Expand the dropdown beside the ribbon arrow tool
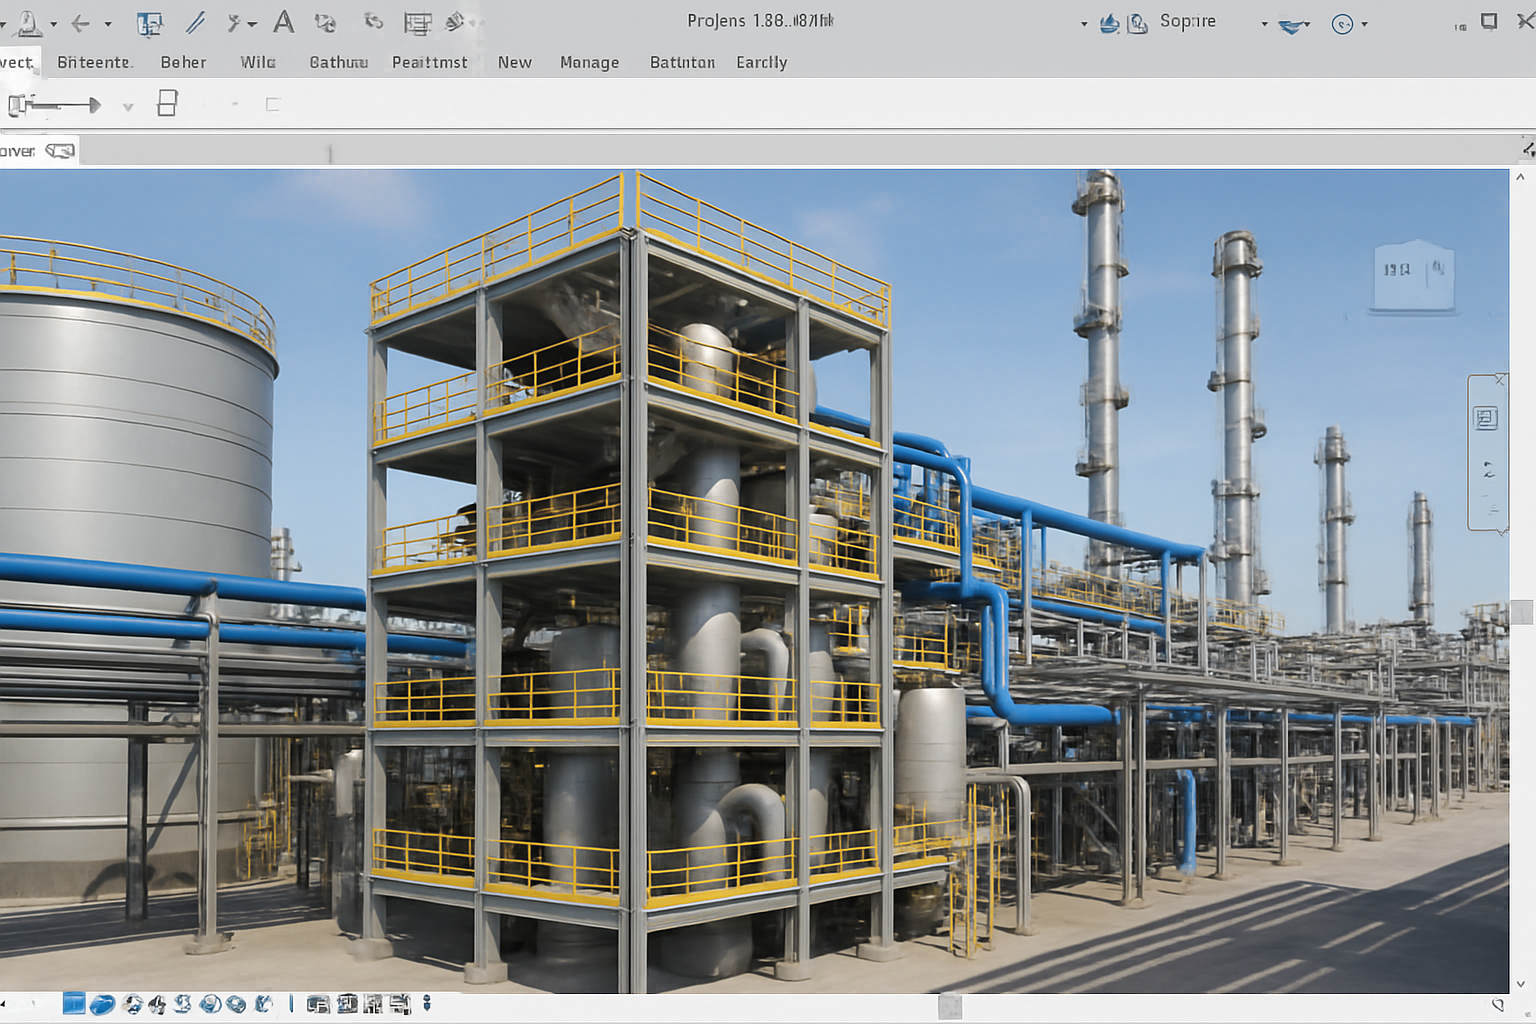This screenshot has height=1024, width=1536. [128, 106]
